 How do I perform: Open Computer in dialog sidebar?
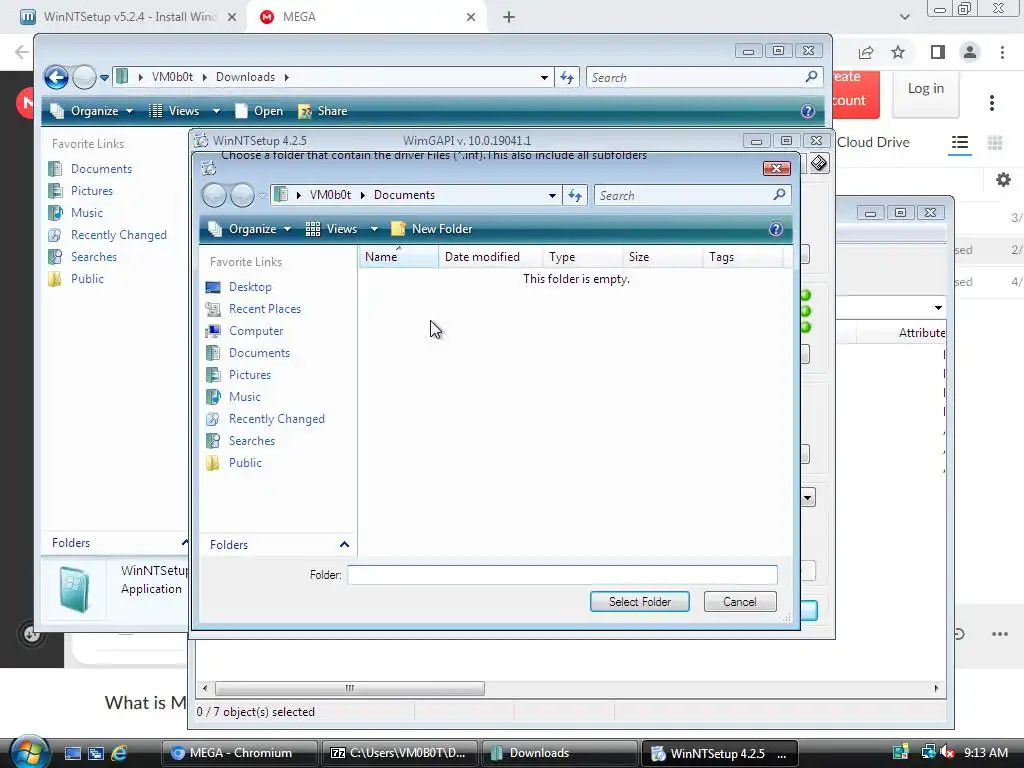click(x=256, y=331)
